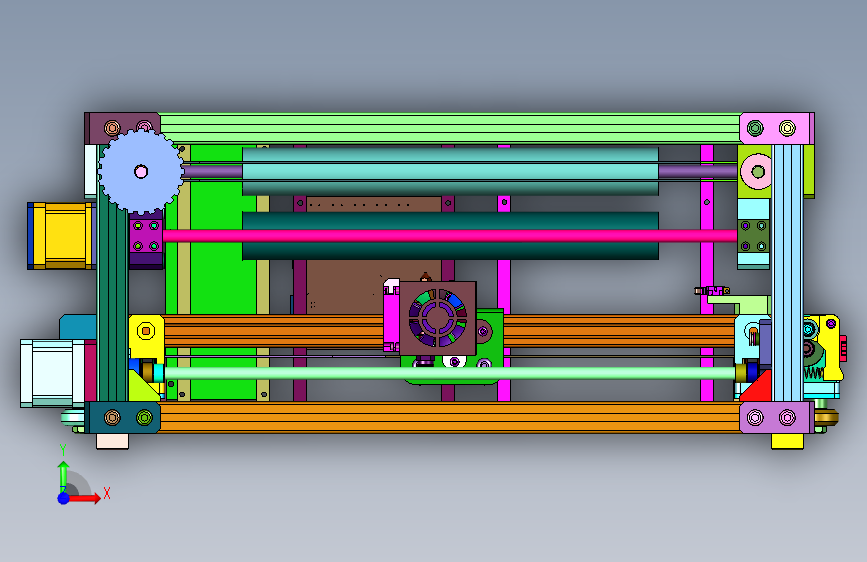Select the purple corner bracket bottom right
The width and height of the screenshot is (867, 562).
tap(776, 418)
